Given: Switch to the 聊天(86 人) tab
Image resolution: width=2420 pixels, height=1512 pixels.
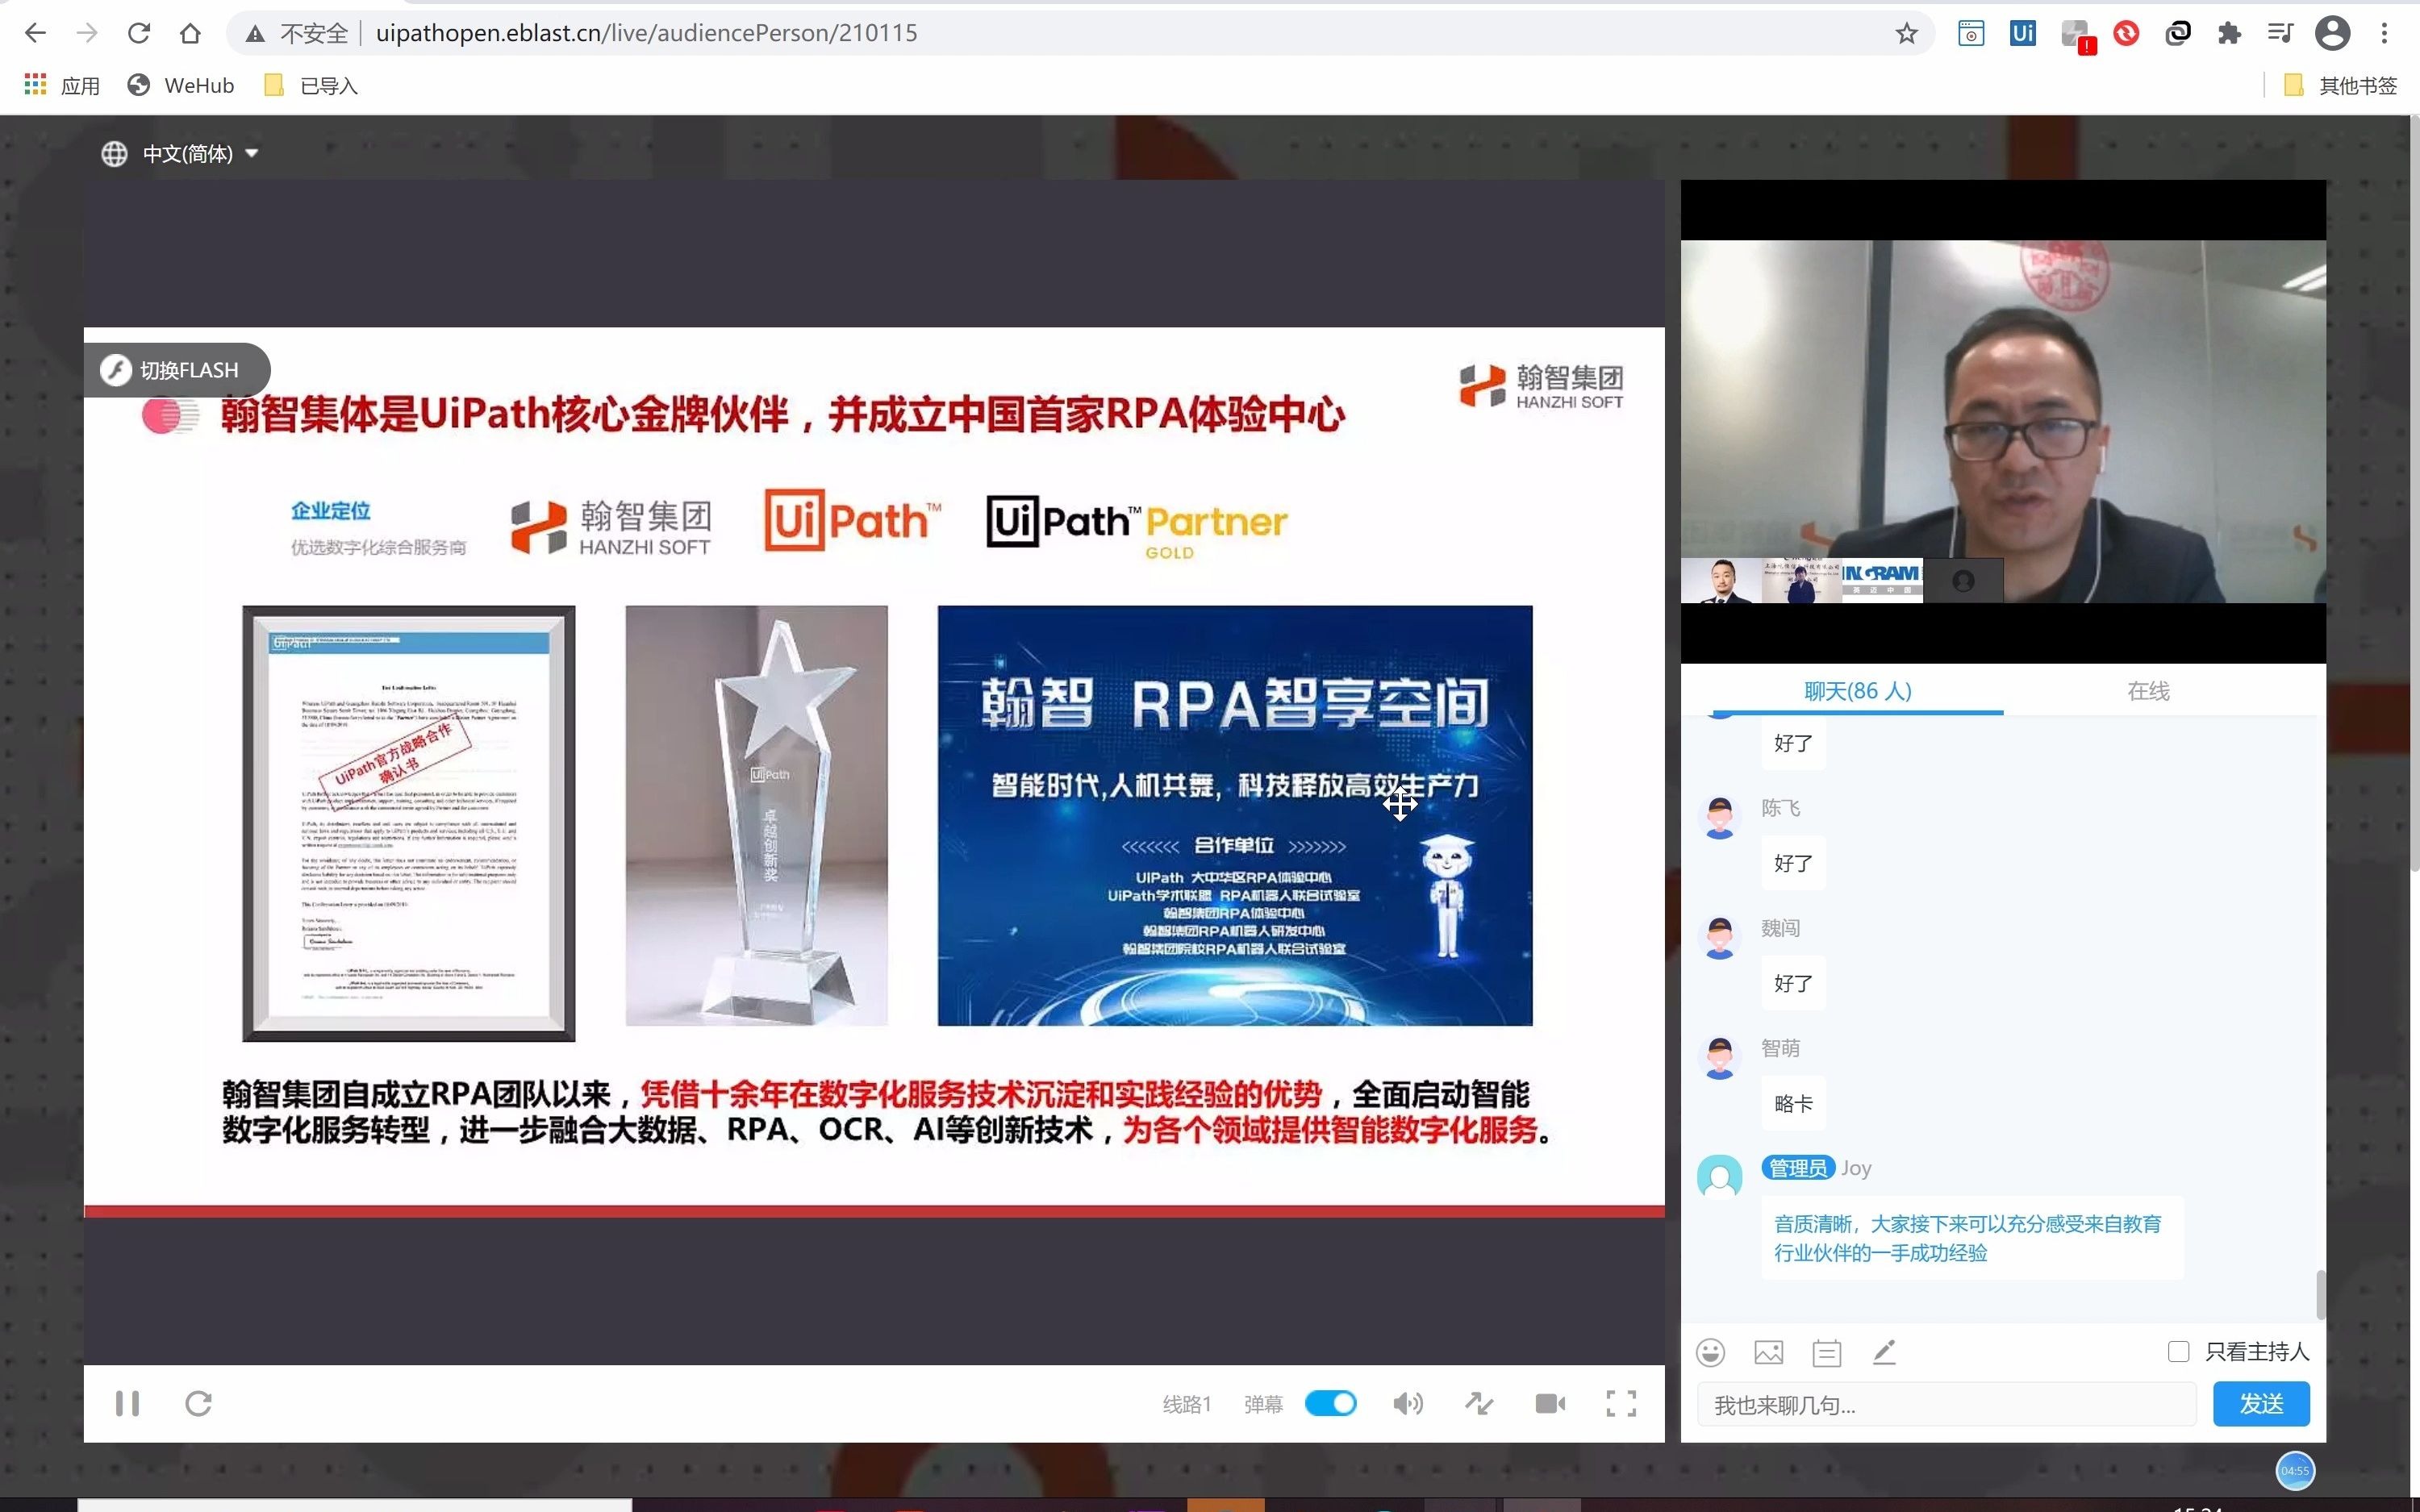Looking at the screenshot, I should pos(1857,690).
